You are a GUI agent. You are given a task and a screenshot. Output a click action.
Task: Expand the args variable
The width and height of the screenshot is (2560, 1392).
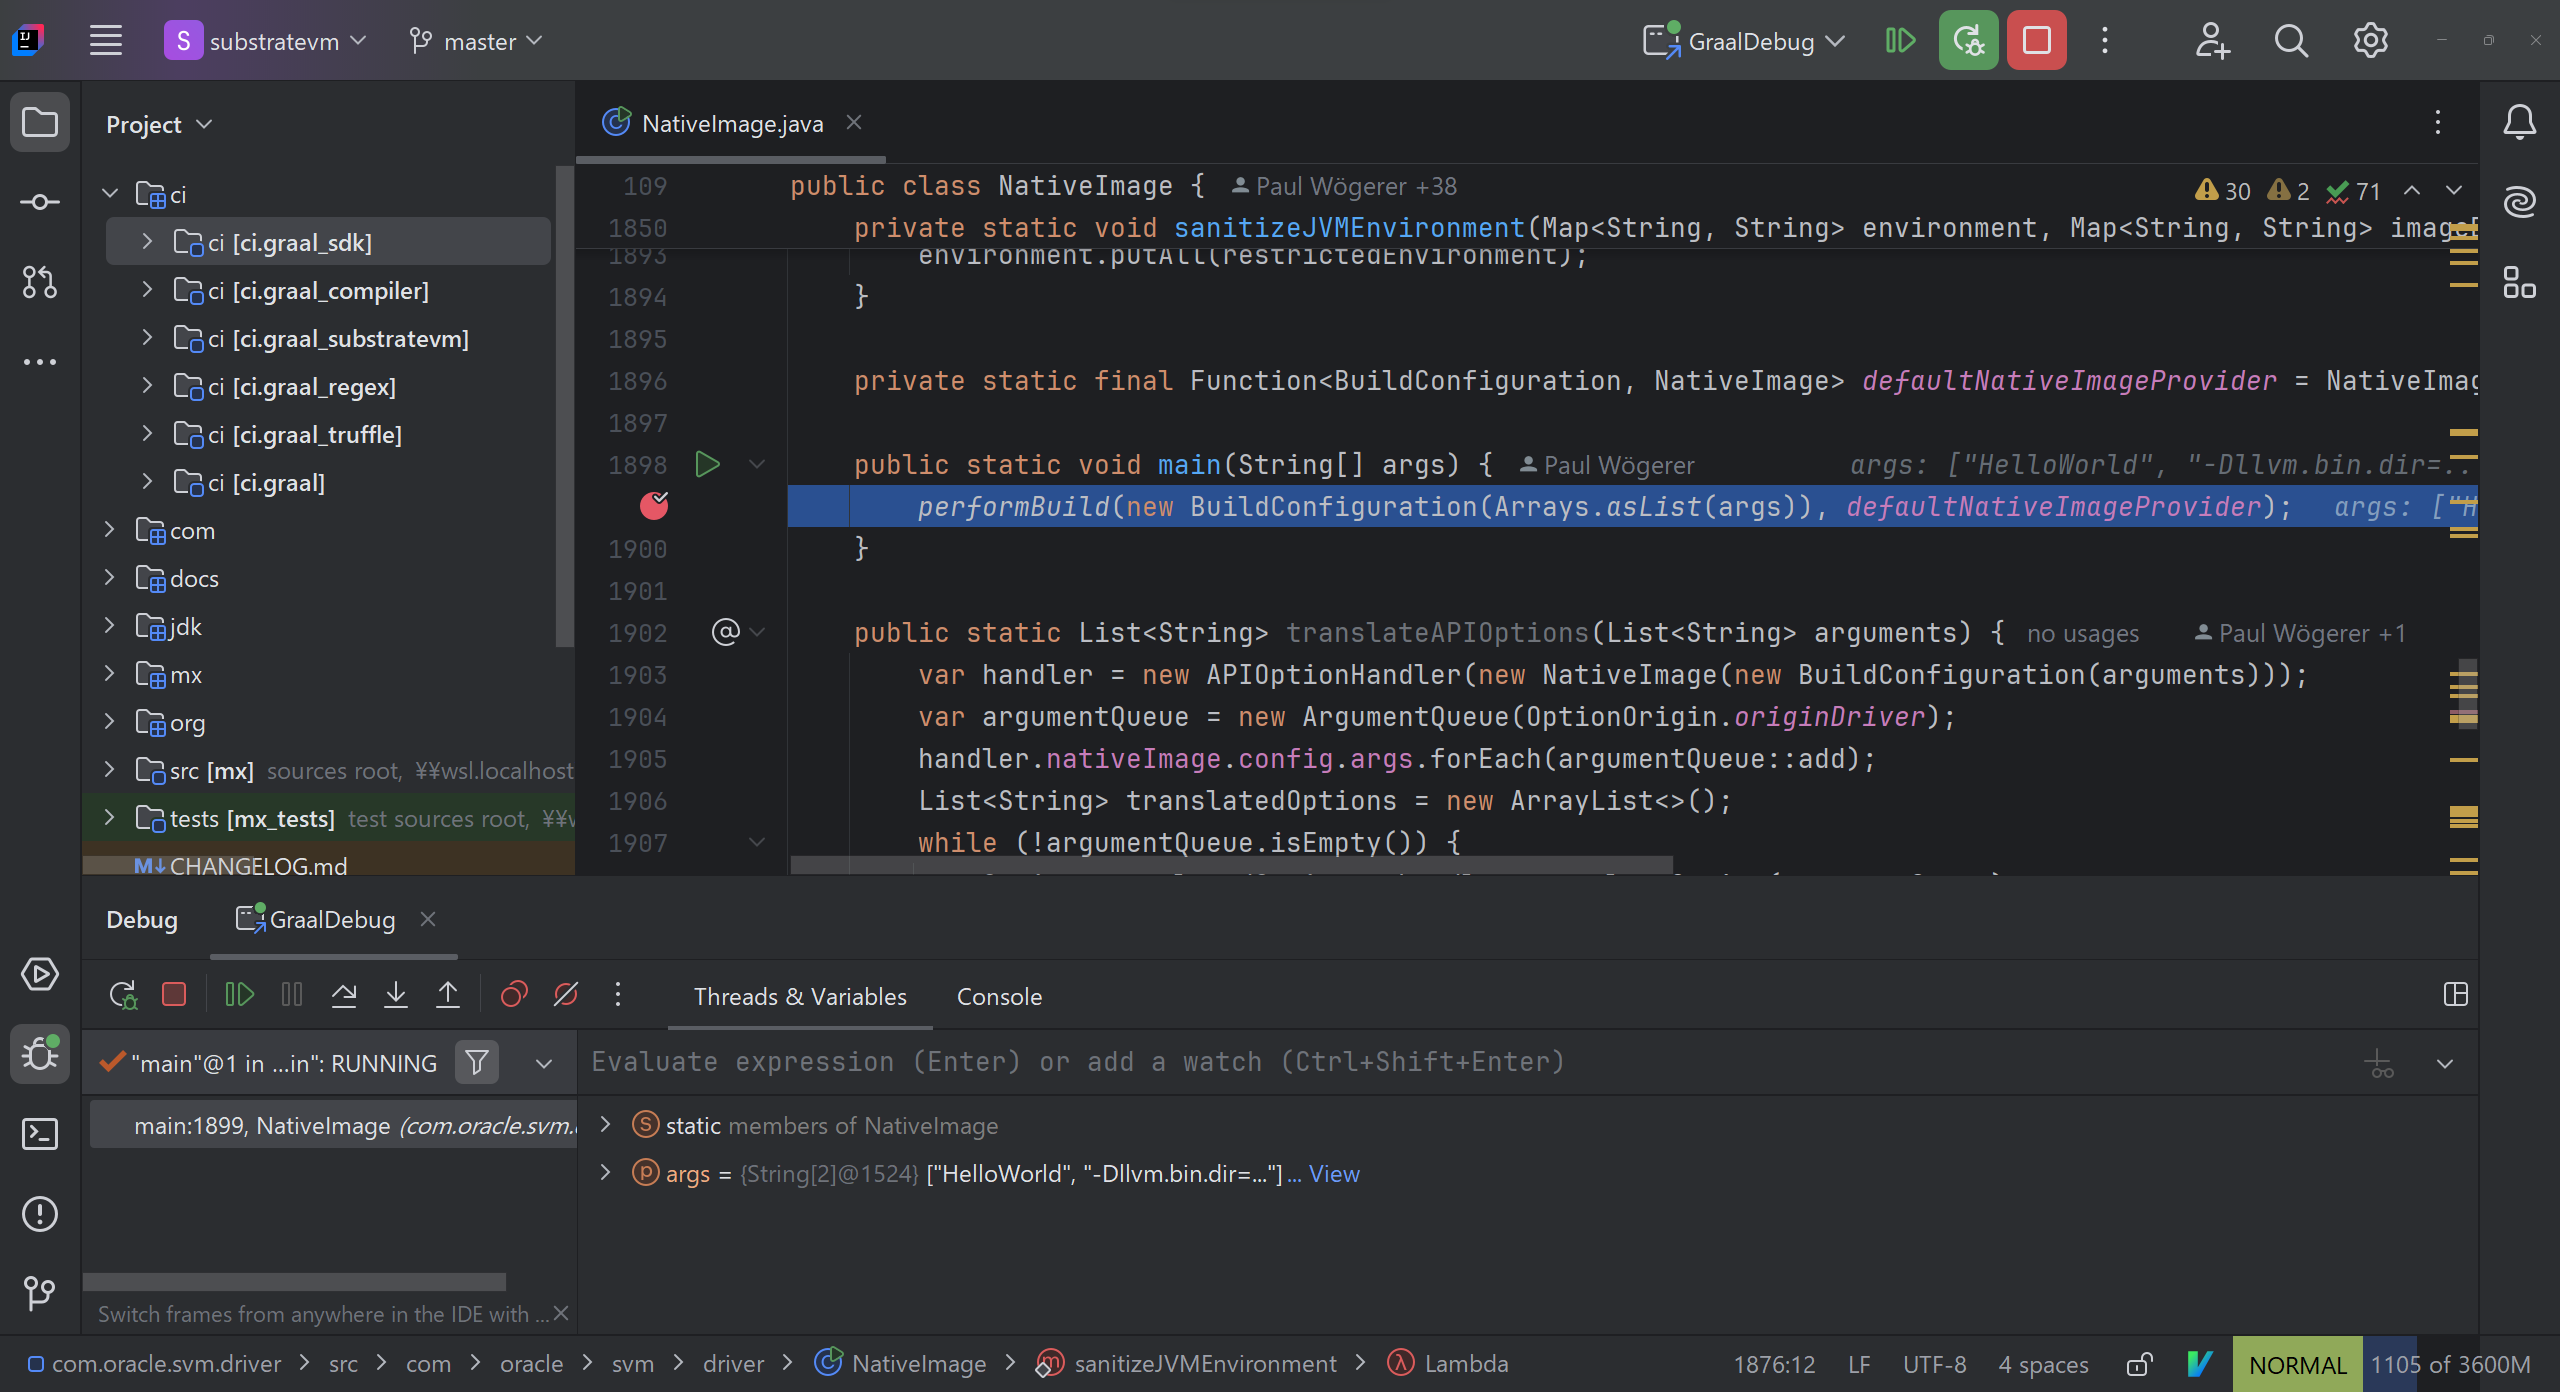click(x=605, y=1173)
